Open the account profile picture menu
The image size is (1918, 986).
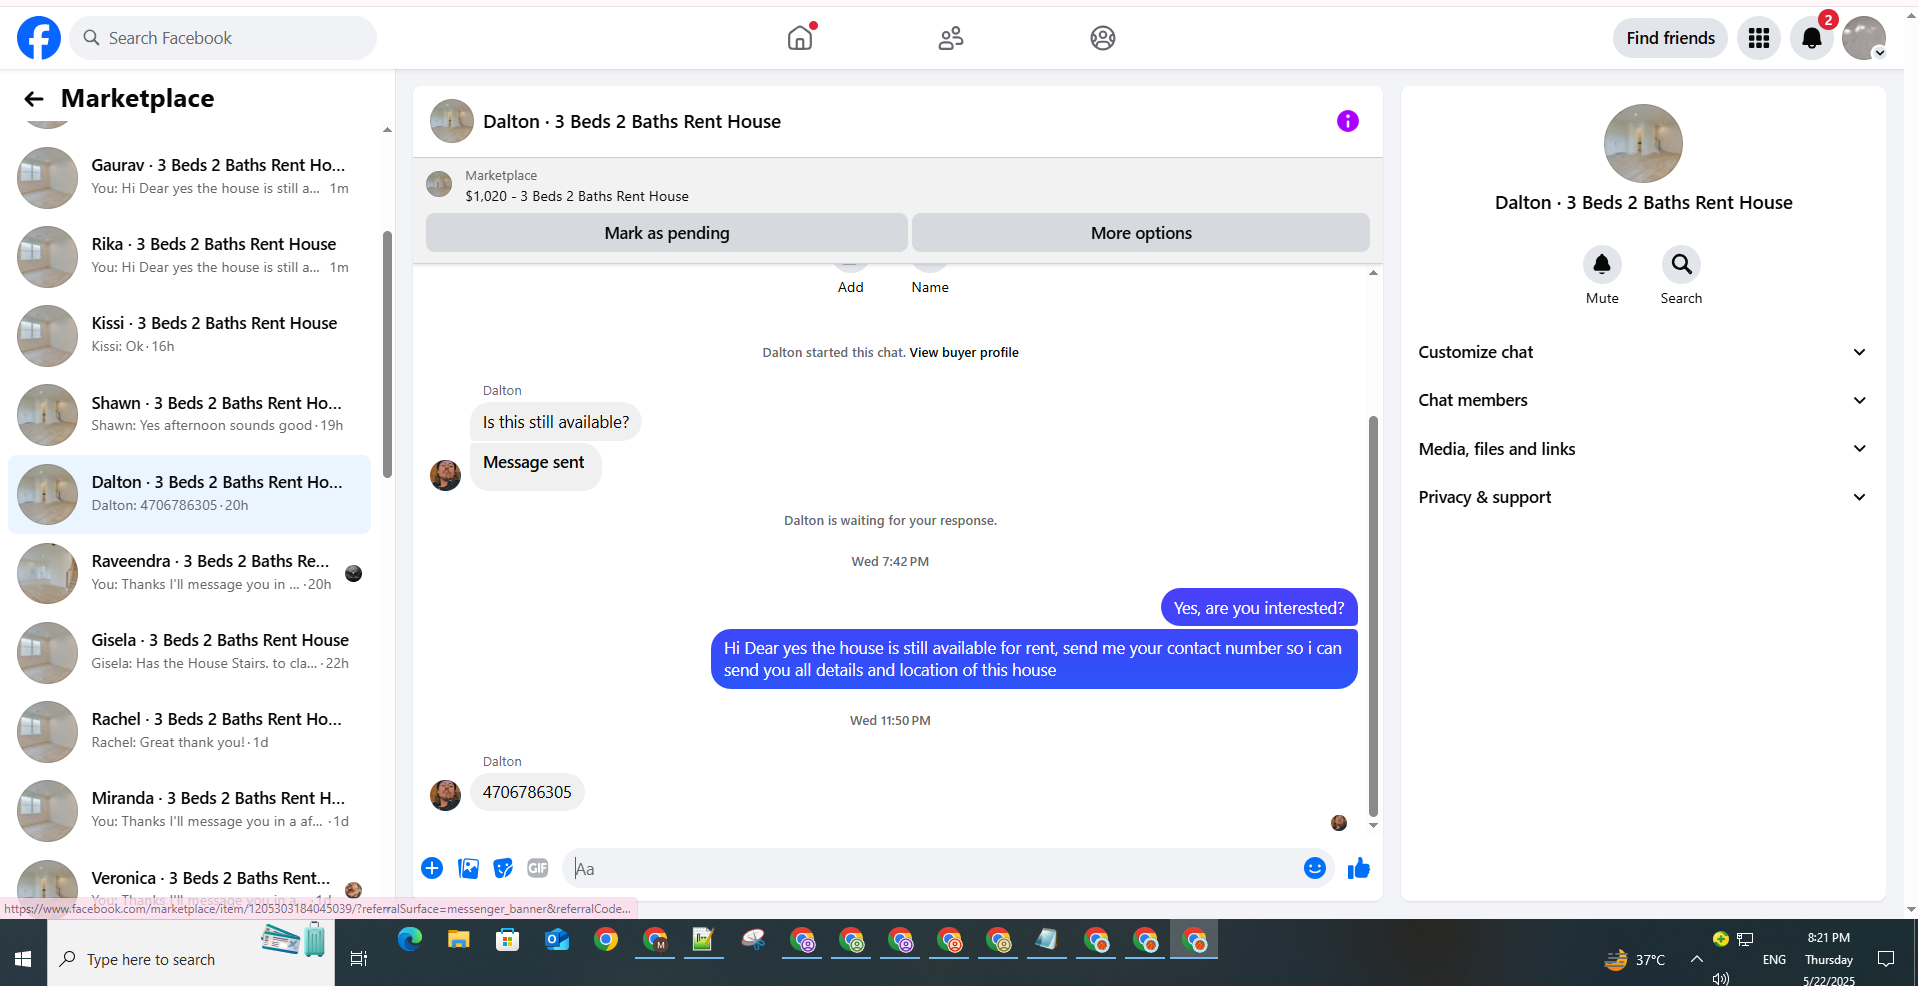(x=1864, y=38)
